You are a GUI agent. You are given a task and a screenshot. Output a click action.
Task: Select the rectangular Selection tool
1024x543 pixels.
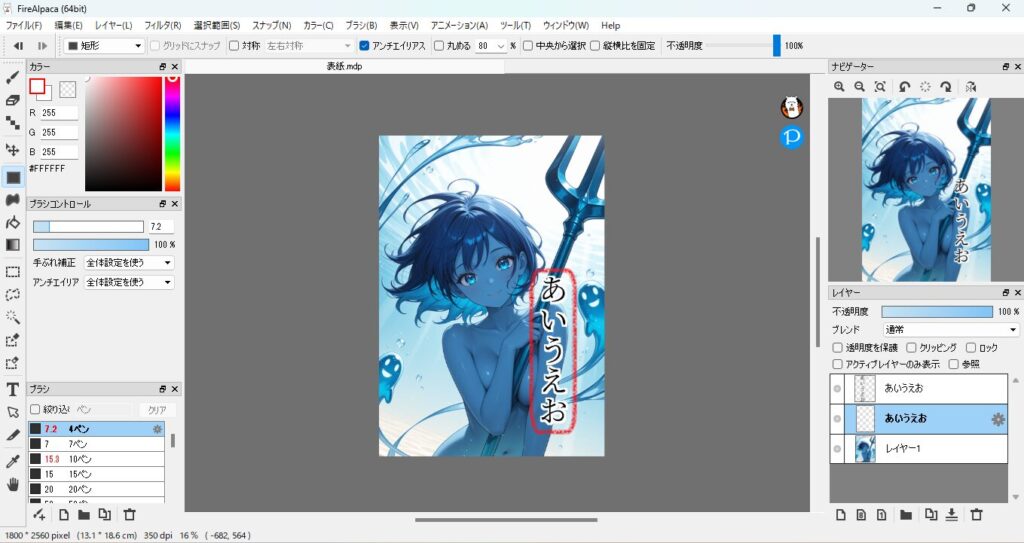click(x=12, y=272)
